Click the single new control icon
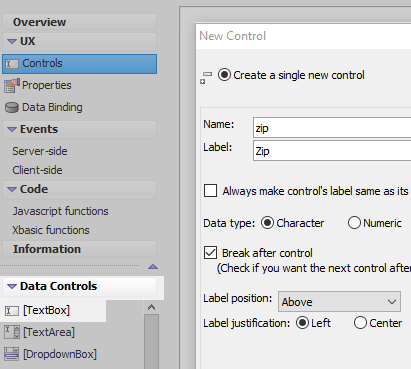This screenshot has height=369, width=411. [206, 78]
